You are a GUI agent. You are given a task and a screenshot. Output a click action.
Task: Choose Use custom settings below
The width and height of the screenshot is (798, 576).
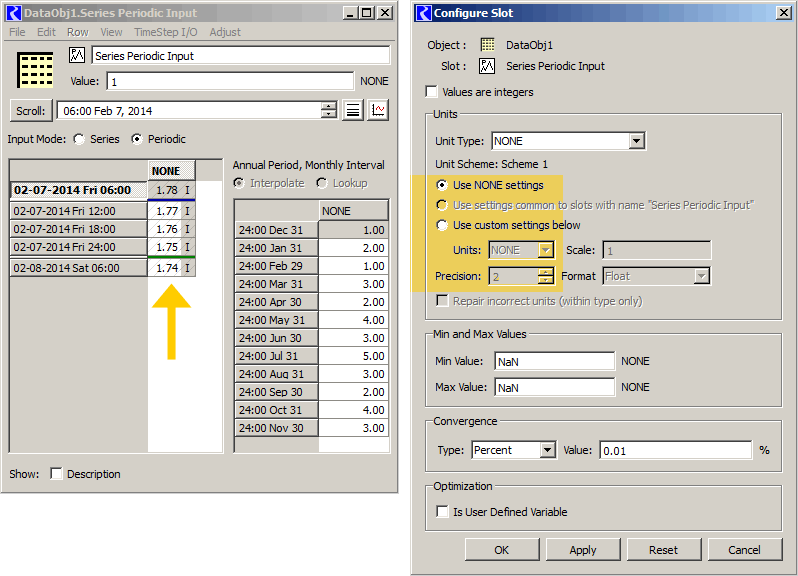(x=442, y=225)
